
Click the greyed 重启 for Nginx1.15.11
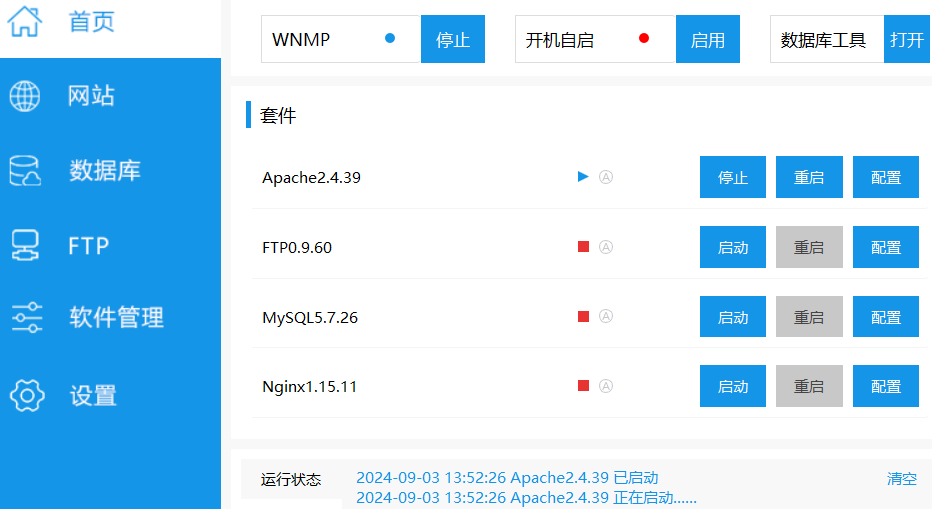[x=809, y=386]
